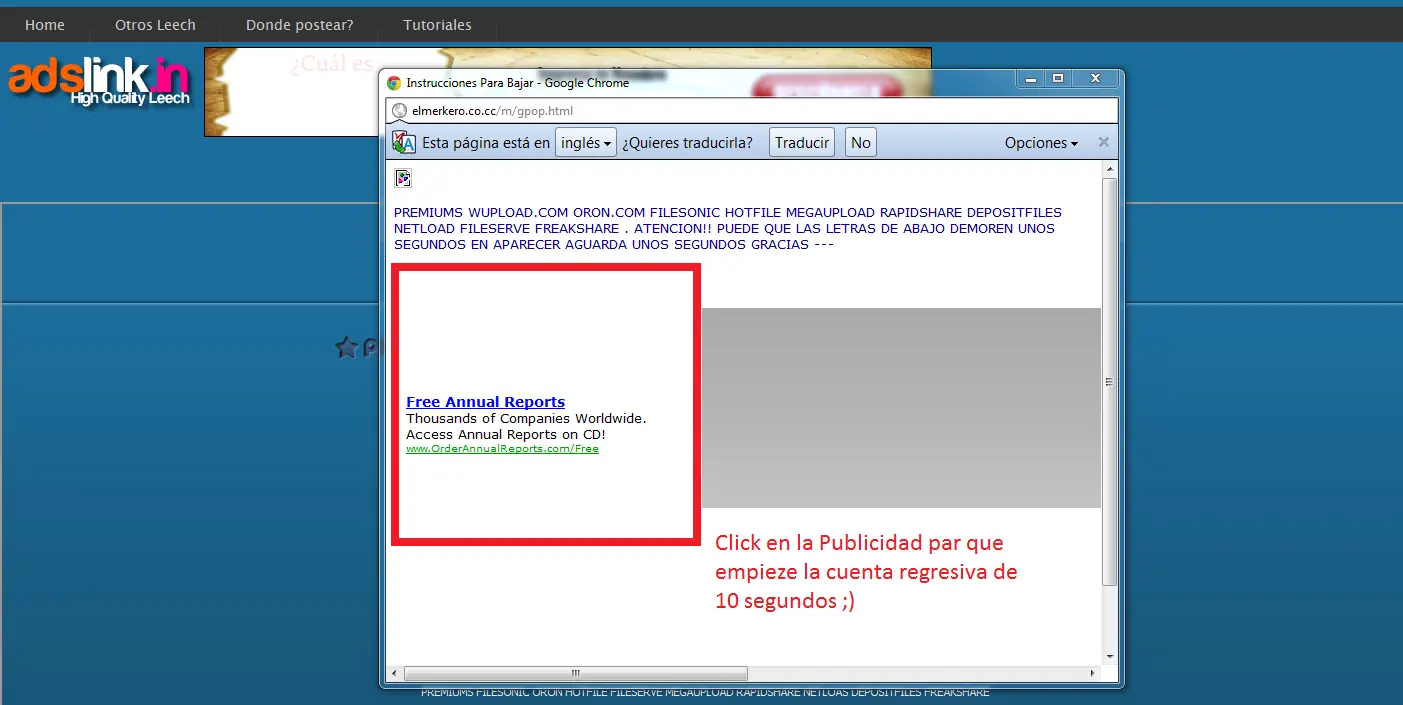This screenshot has width=1403, height=705.
Task: Click the broken image icon in popup page
Action: 403,178
